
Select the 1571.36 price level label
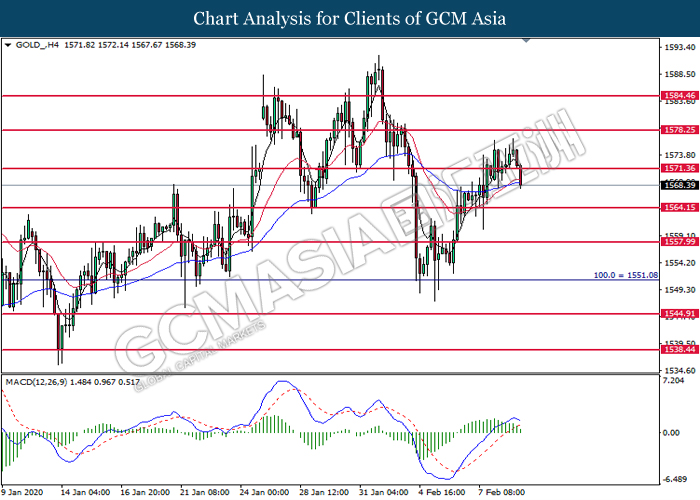tap(679, 168)
